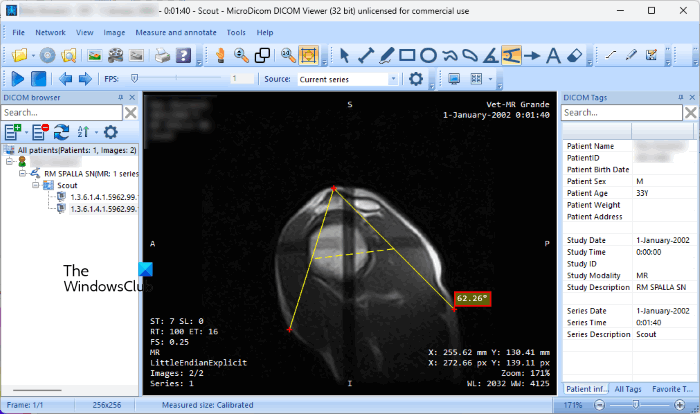Open the Source series dropdown
The height and width of the screenshot is (414, 700).
click(x=393, y=78)
